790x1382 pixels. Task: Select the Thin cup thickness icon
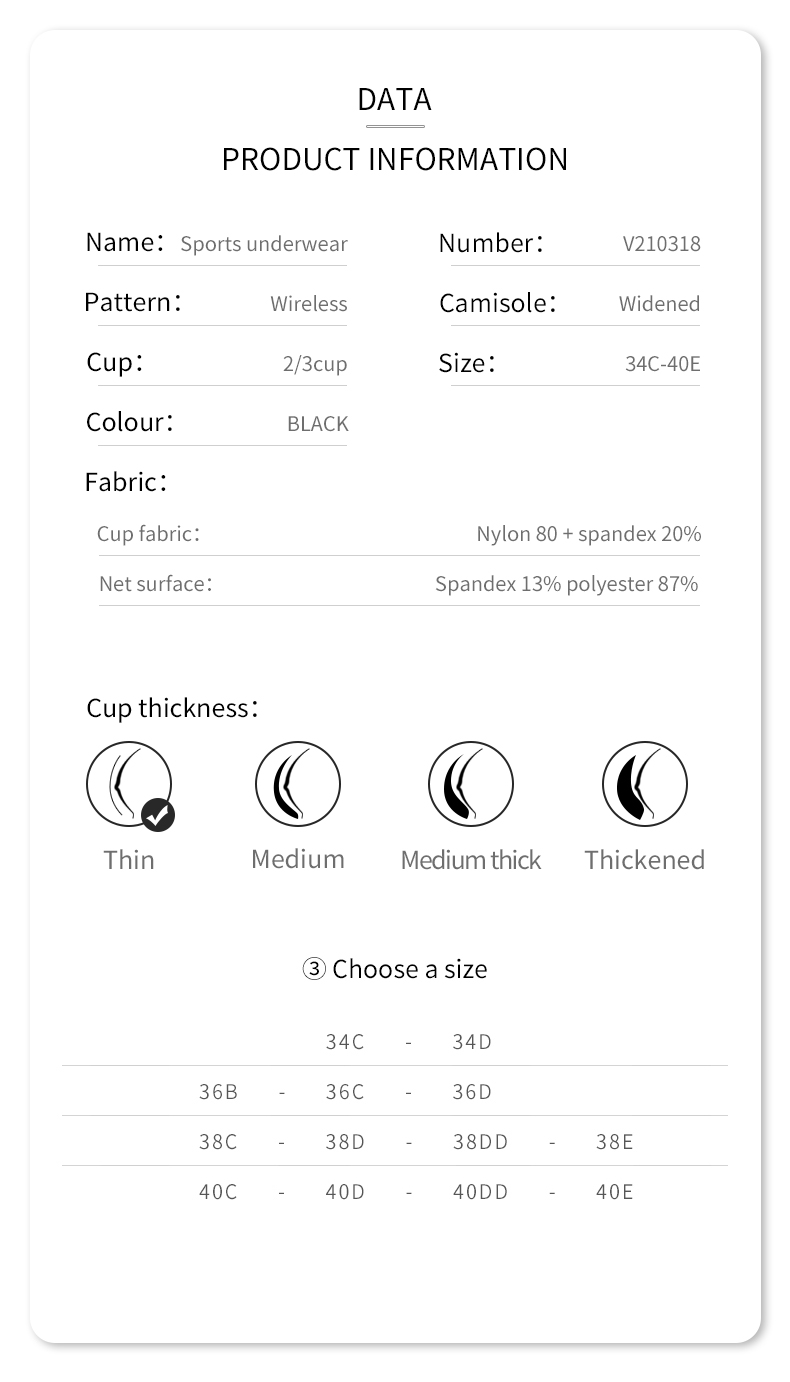(x=128, y=783)
